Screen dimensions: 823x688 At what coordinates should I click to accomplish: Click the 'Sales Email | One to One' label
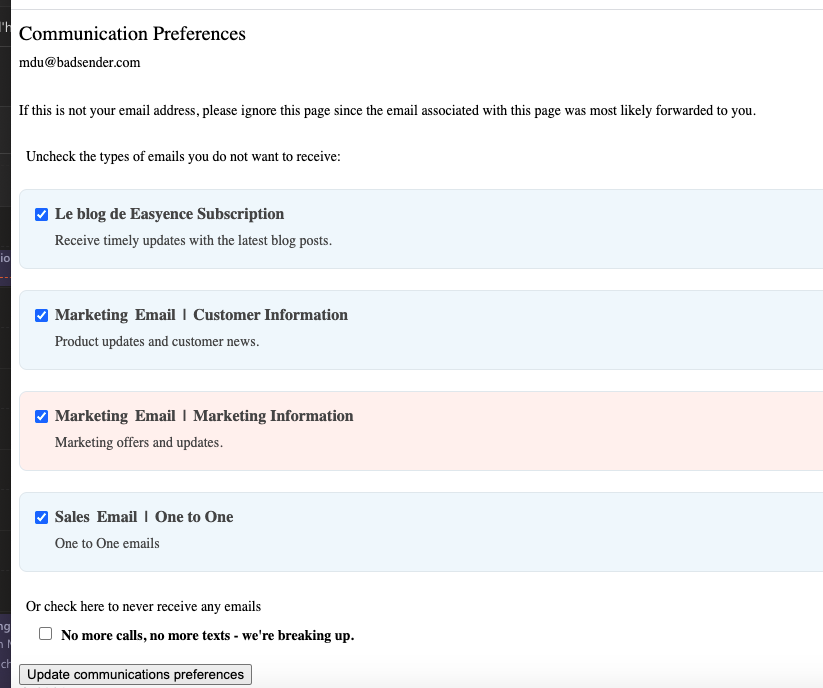[144, 517]
